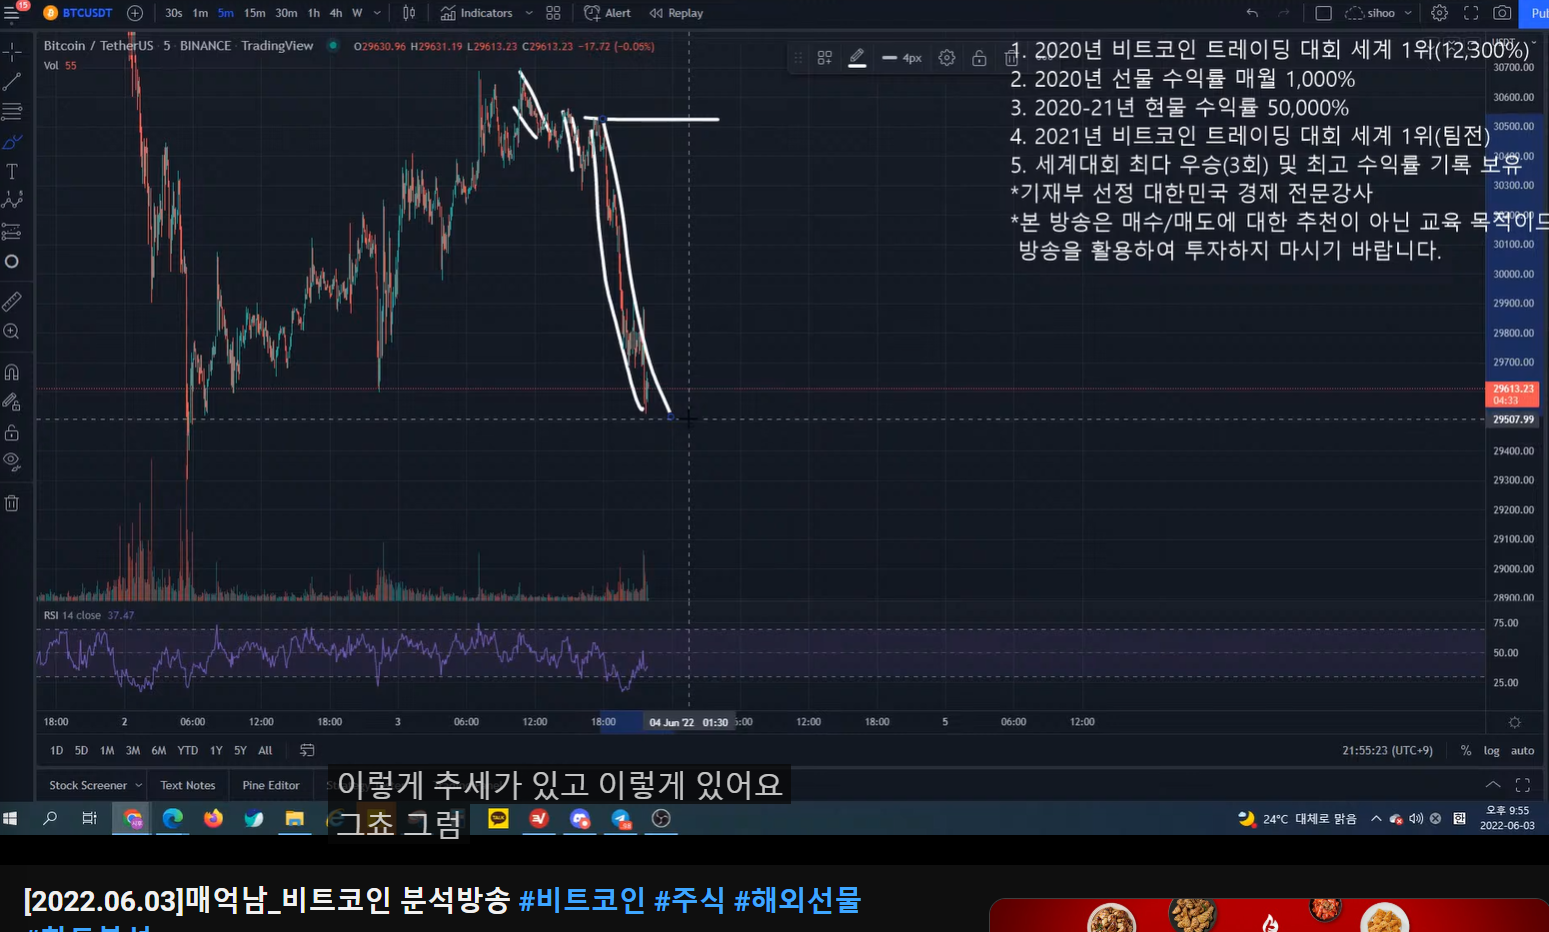Open the icons and shapes tool
The height and width of the screenshot is (932, 1549).
tap(12, 262)
